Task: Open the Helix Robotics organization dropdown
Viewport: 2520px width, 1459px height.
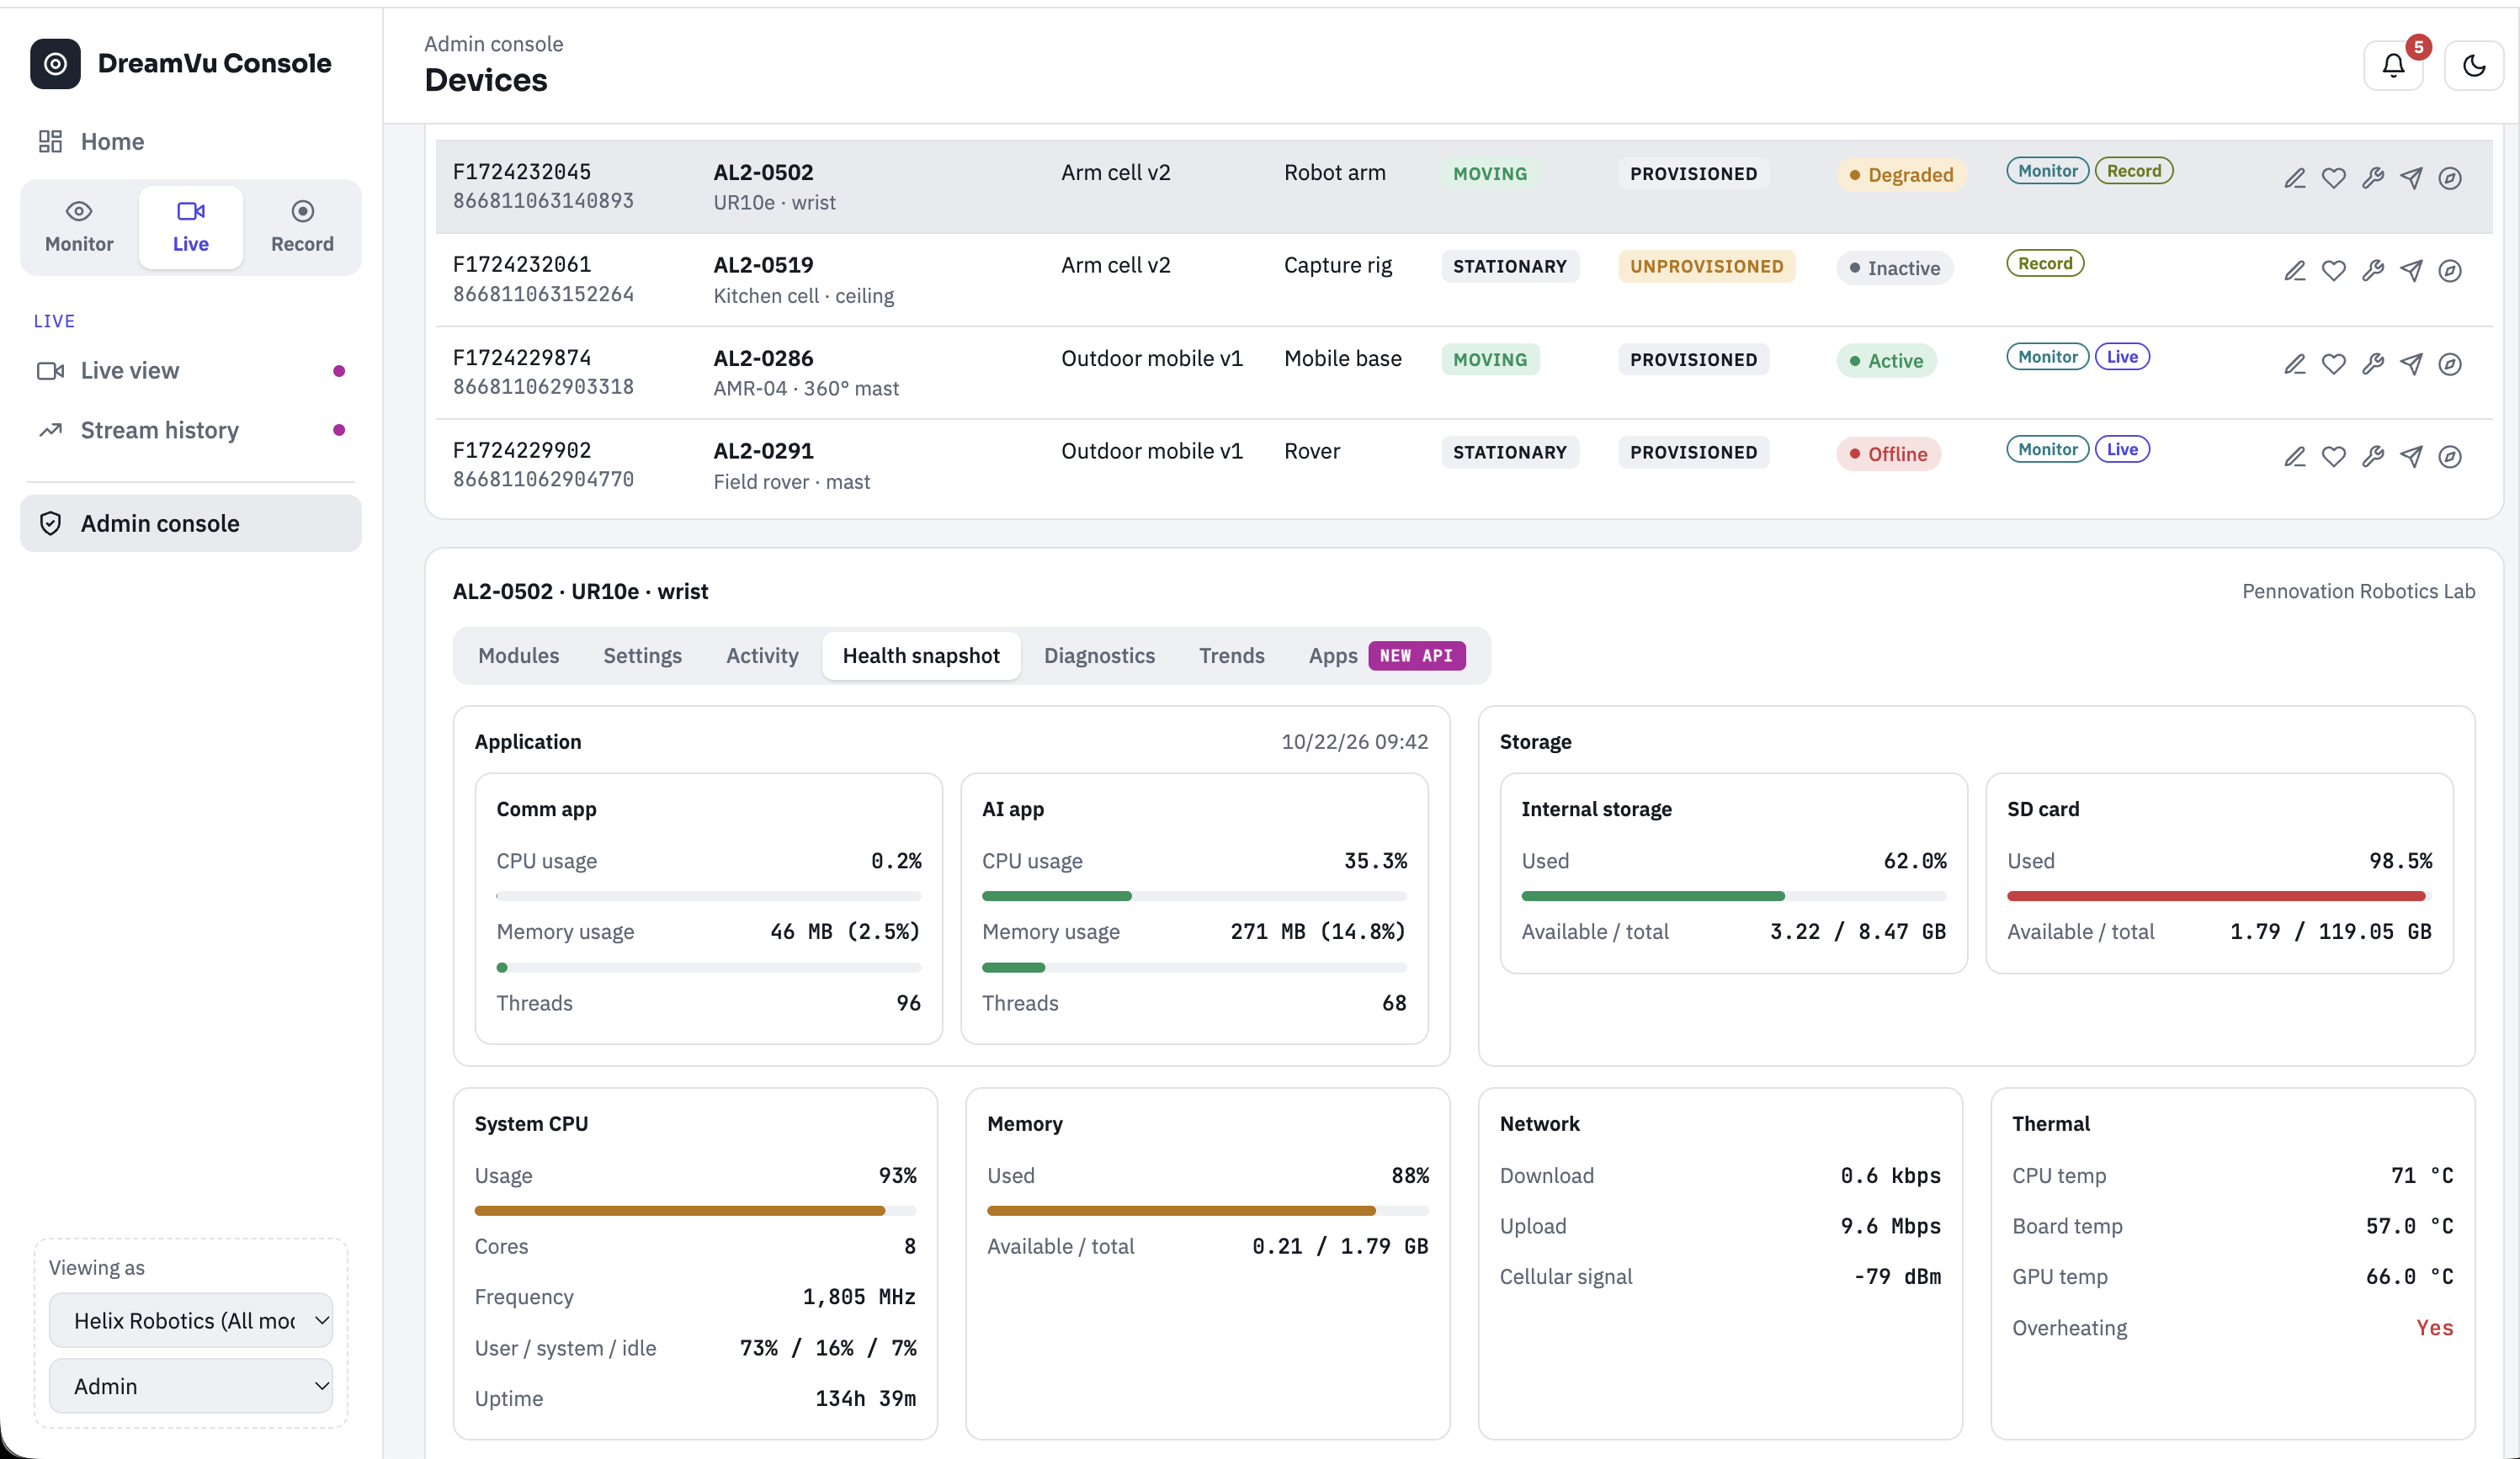Action: tap(190, 1320)
